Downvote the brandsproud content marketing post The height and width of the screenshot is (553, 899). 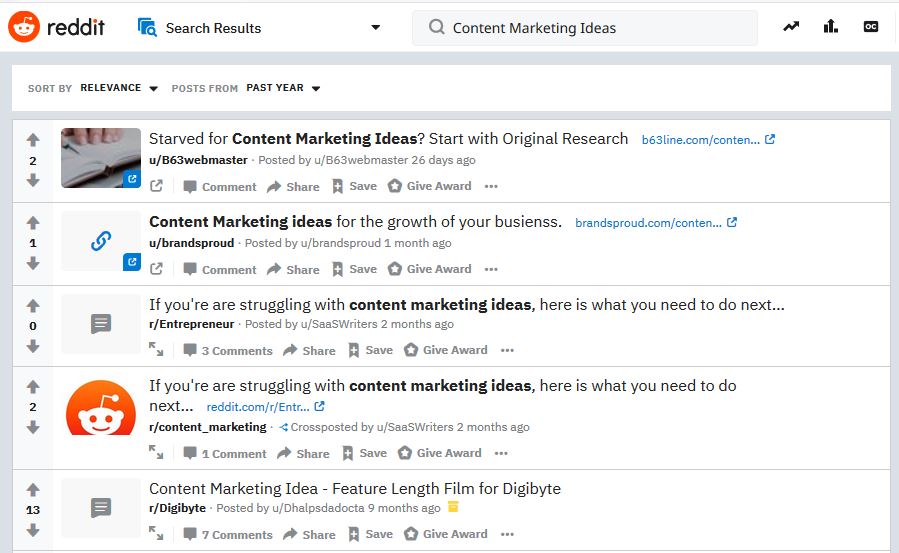point(33,263)
